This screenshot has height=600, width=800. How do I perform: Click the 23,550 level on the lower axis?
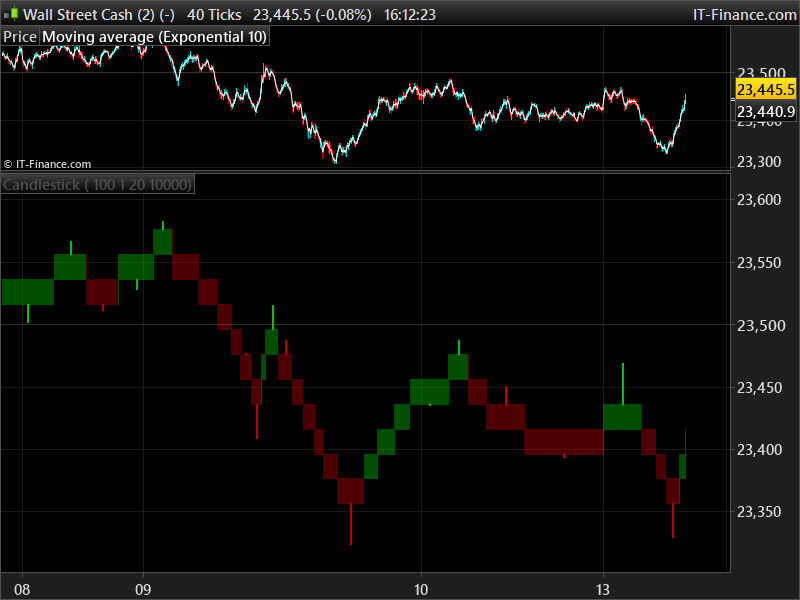pyautogui.click(x=759, y=263)
